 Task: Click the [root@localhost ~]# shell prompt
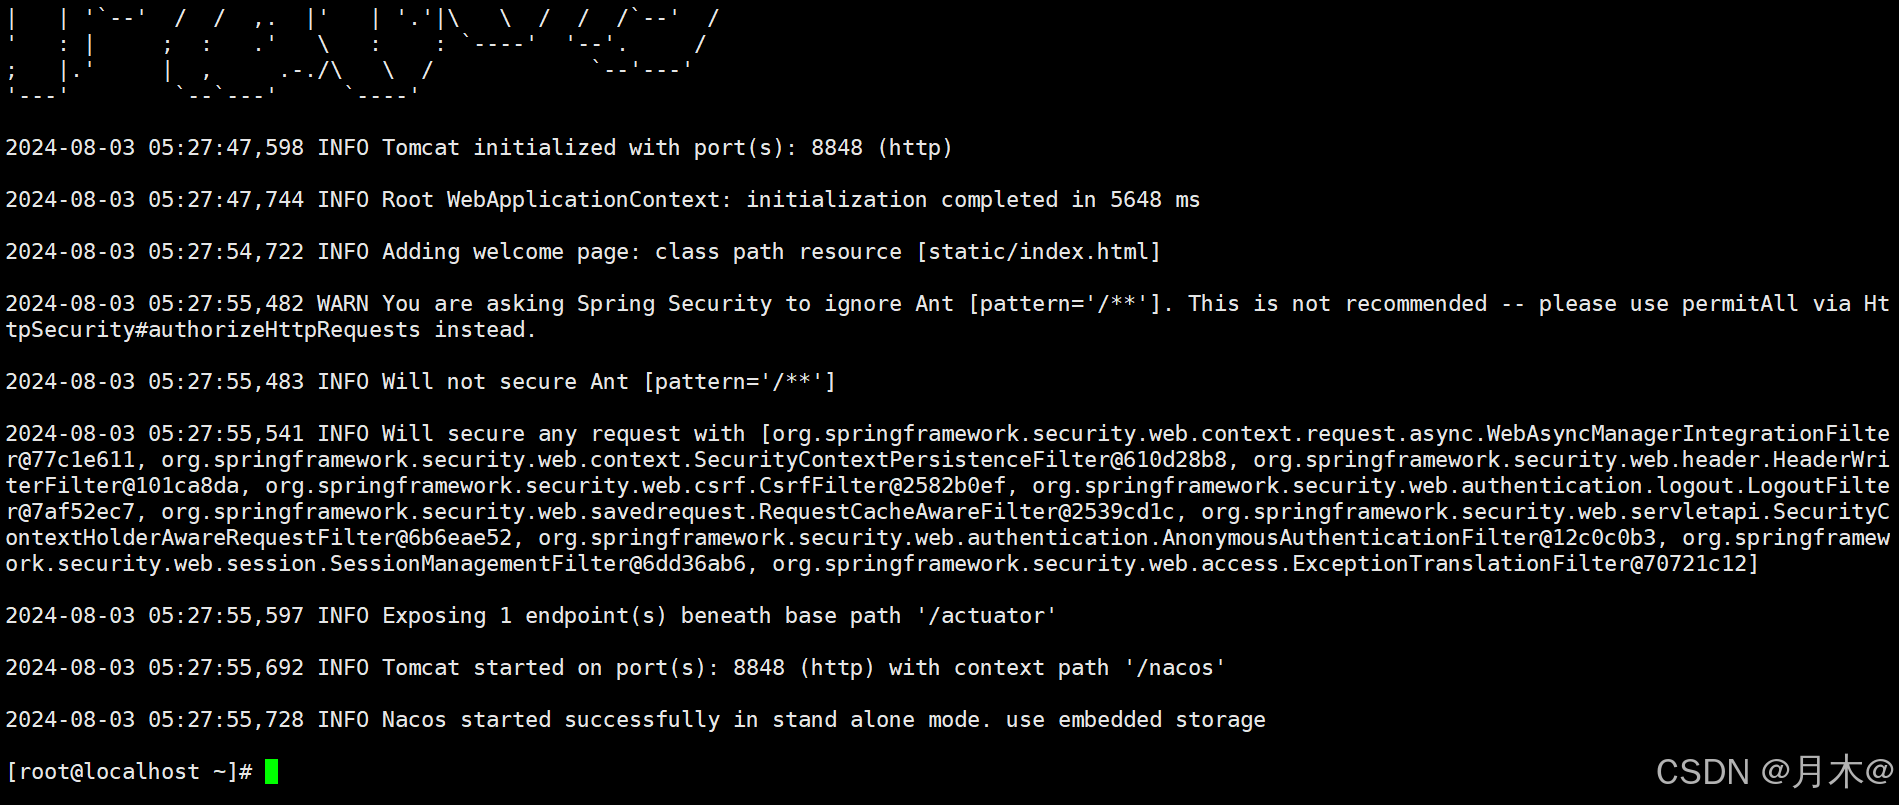pos(129,771)
